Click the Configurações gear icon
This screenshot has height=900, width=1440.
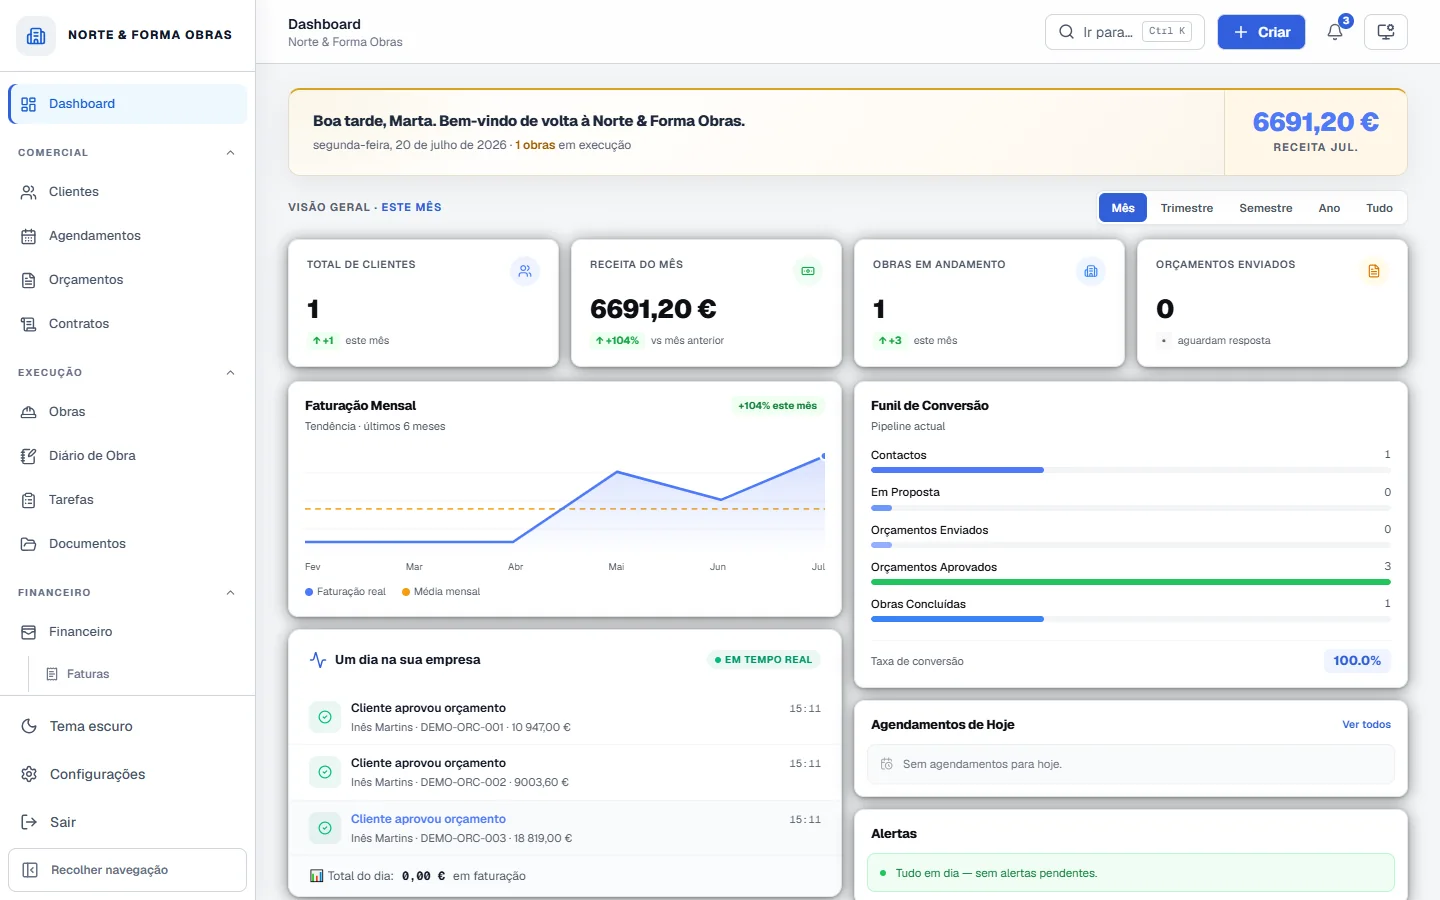coord(29,774)
